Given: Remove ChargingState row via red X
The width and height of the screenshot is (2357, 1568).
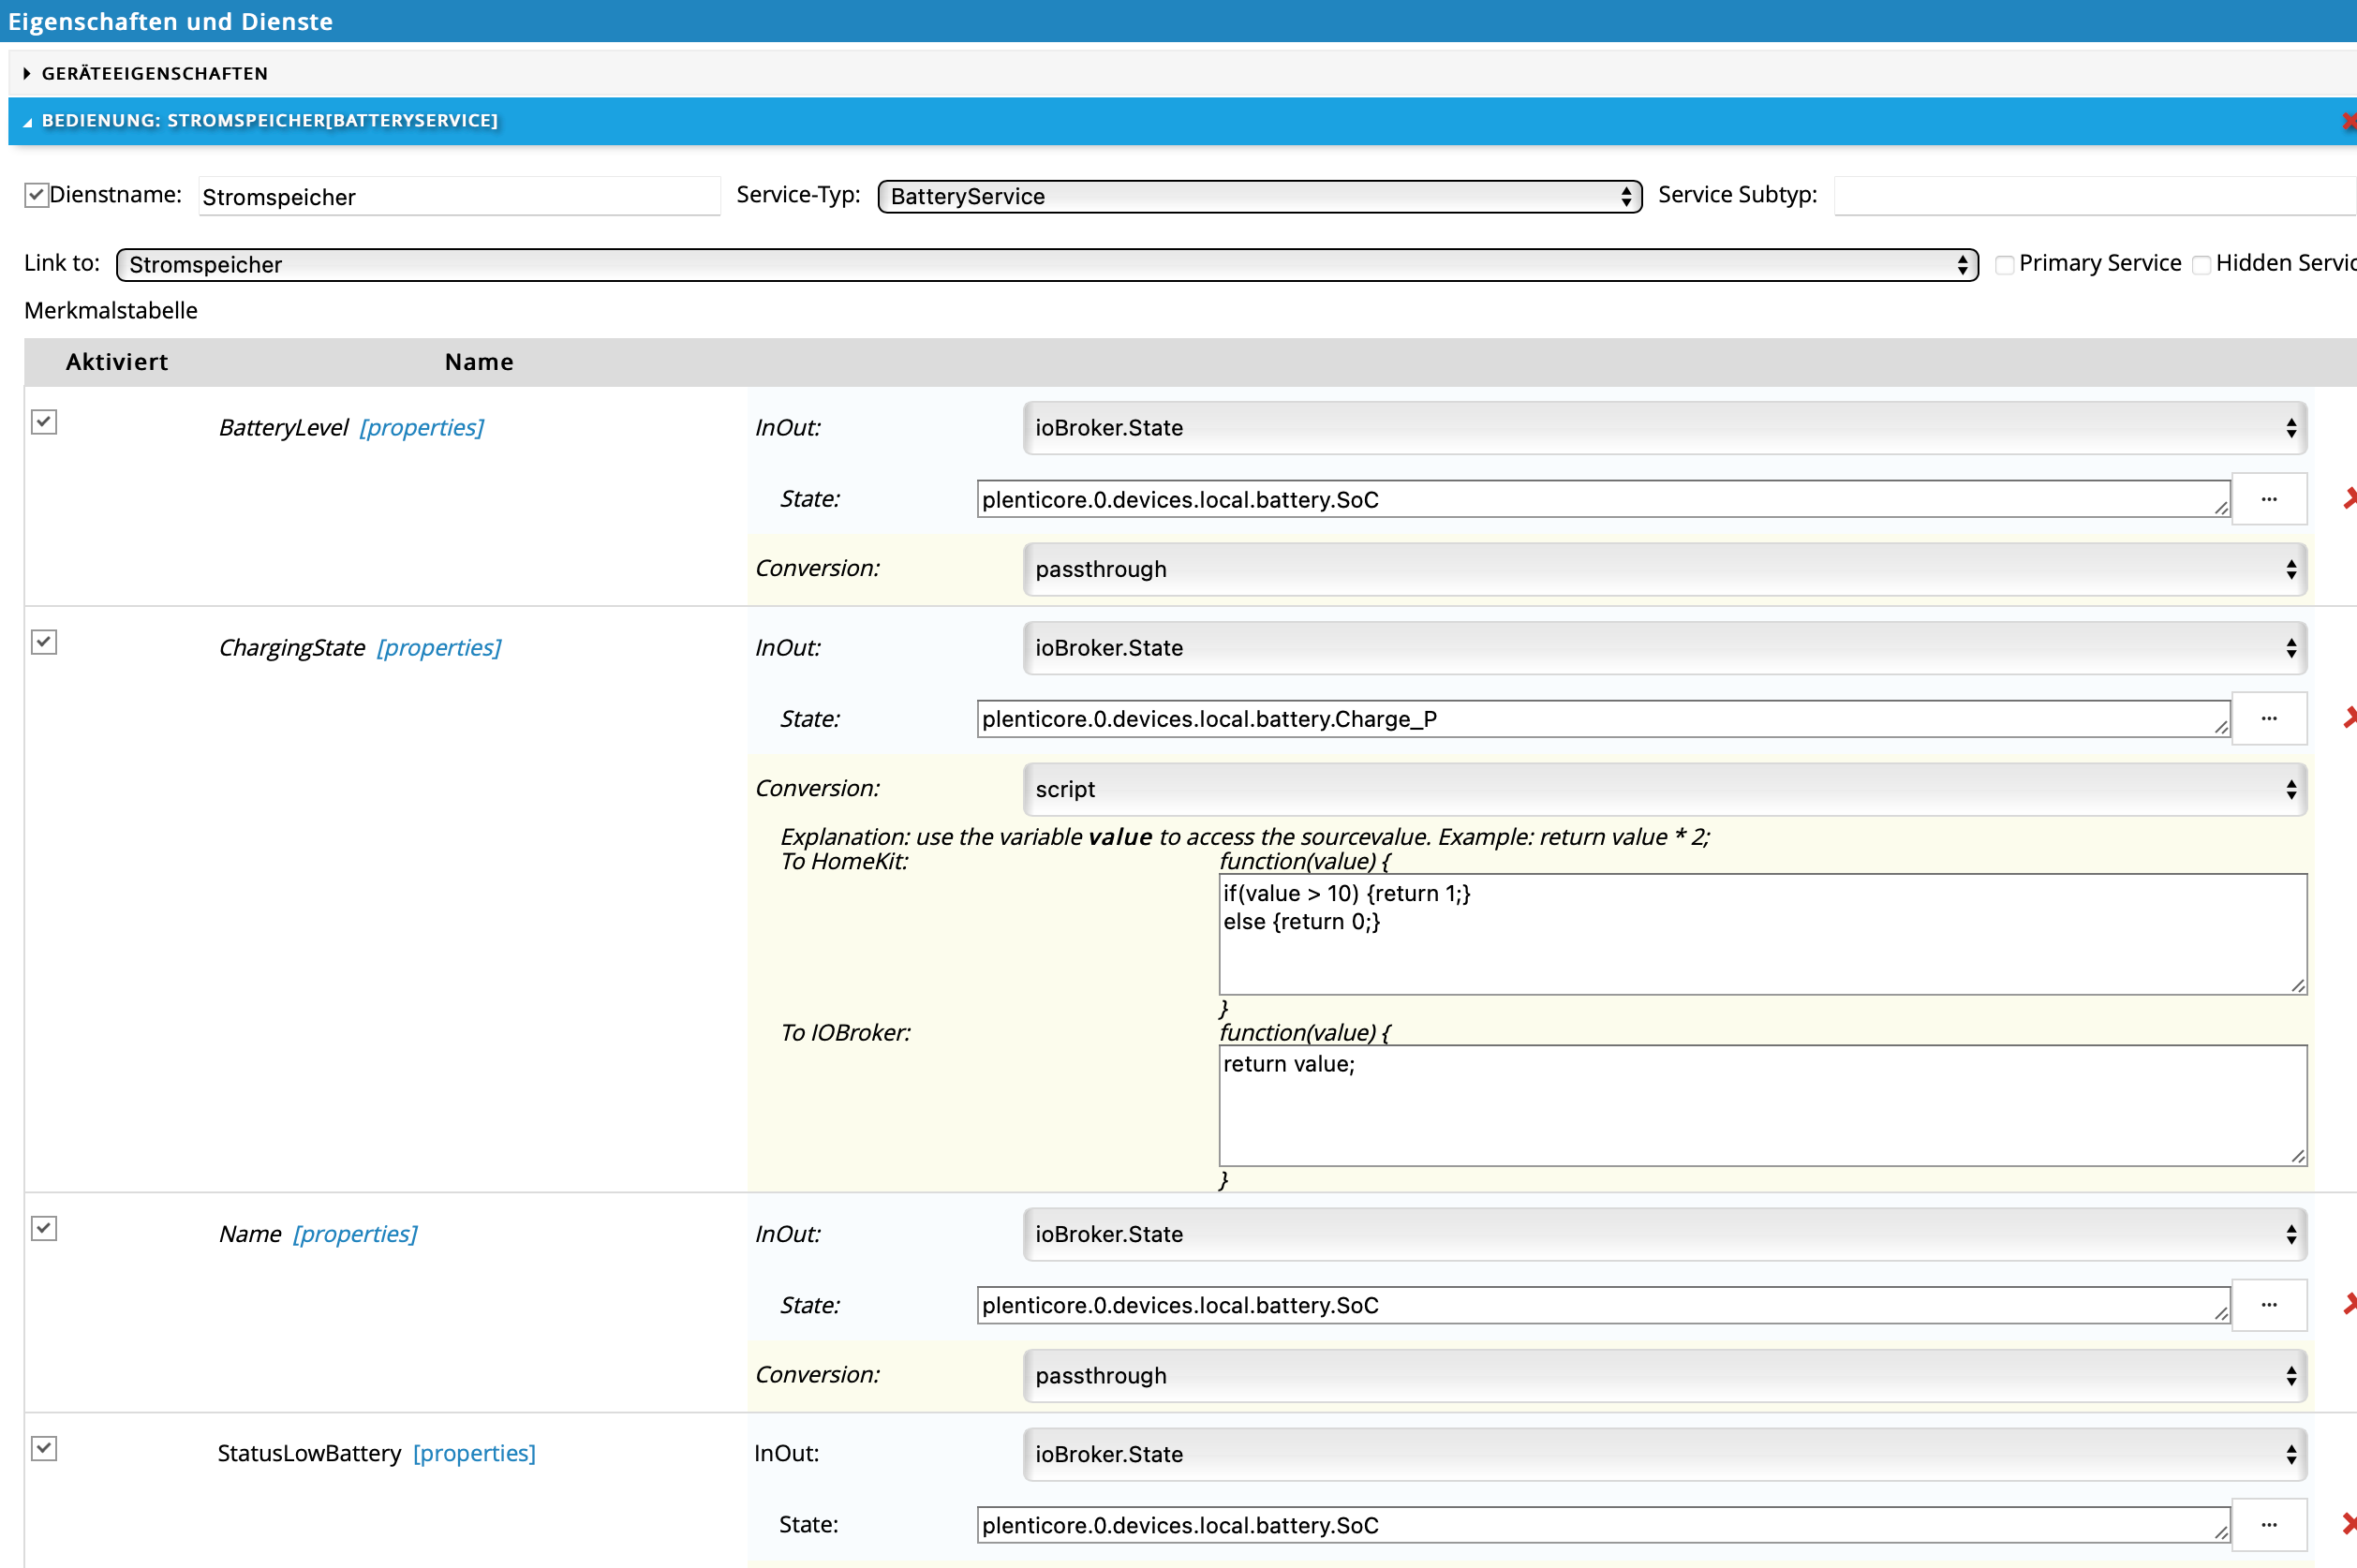Looking at the screenshot, I should [x=2348, y=718].
